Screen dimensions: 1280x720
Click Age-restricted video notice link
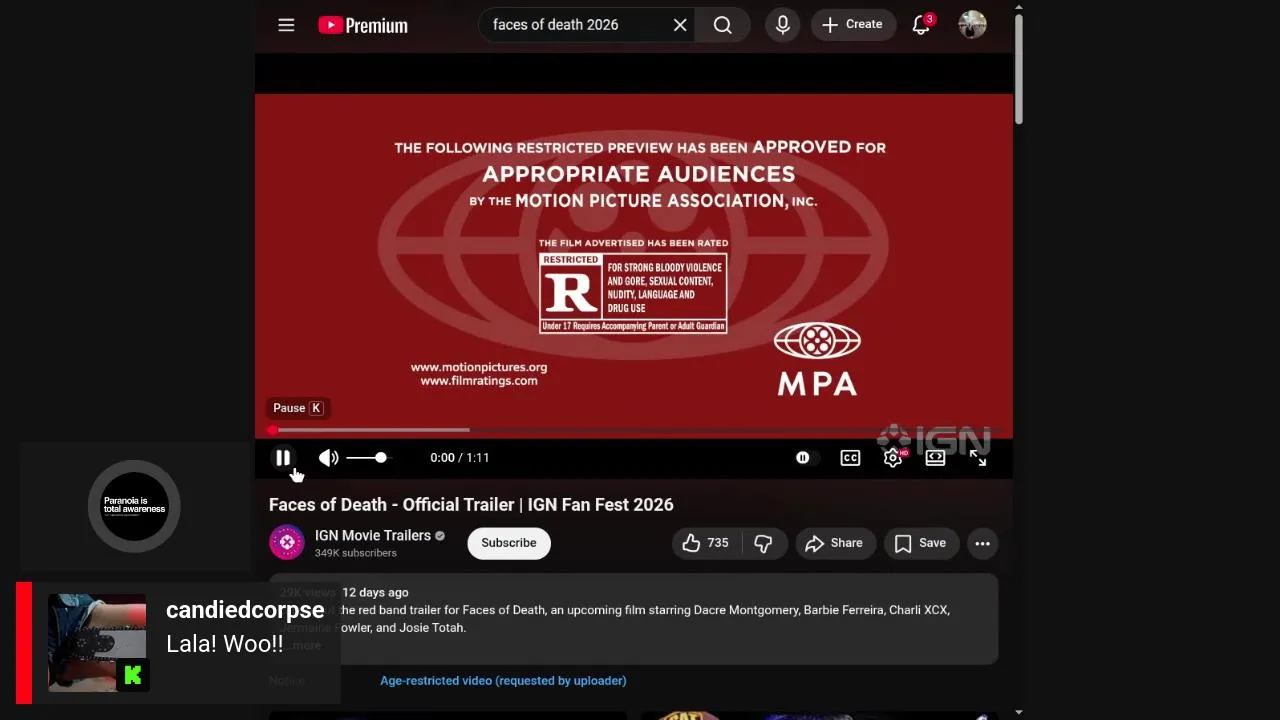click(x=503, y=681)
